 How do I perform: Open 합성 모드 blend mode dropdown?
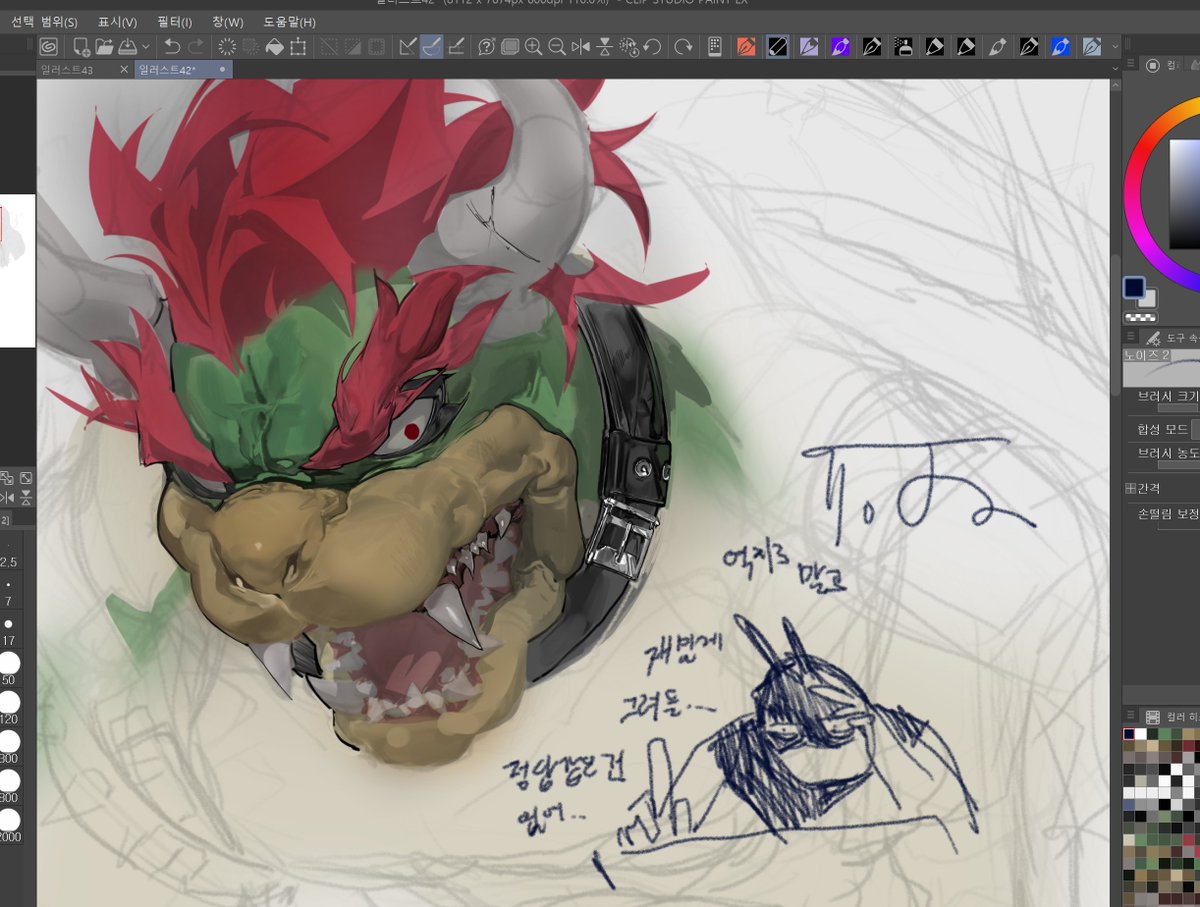(x=1194, y=429)
